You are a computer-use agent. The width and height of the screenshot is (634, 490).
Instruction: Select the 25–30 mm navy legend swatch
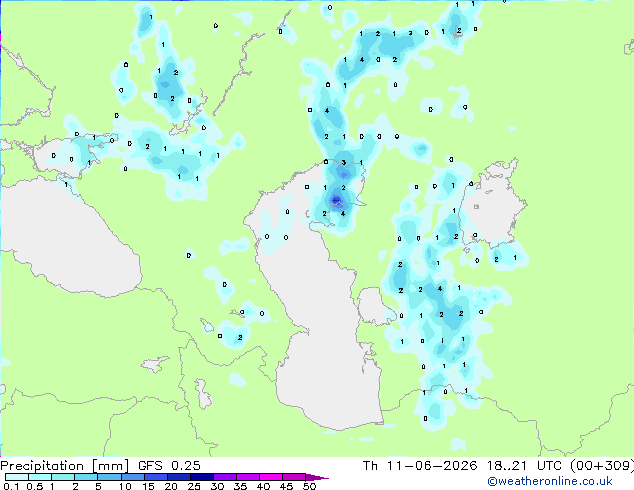pyautogui.click(x=201, y=477)
